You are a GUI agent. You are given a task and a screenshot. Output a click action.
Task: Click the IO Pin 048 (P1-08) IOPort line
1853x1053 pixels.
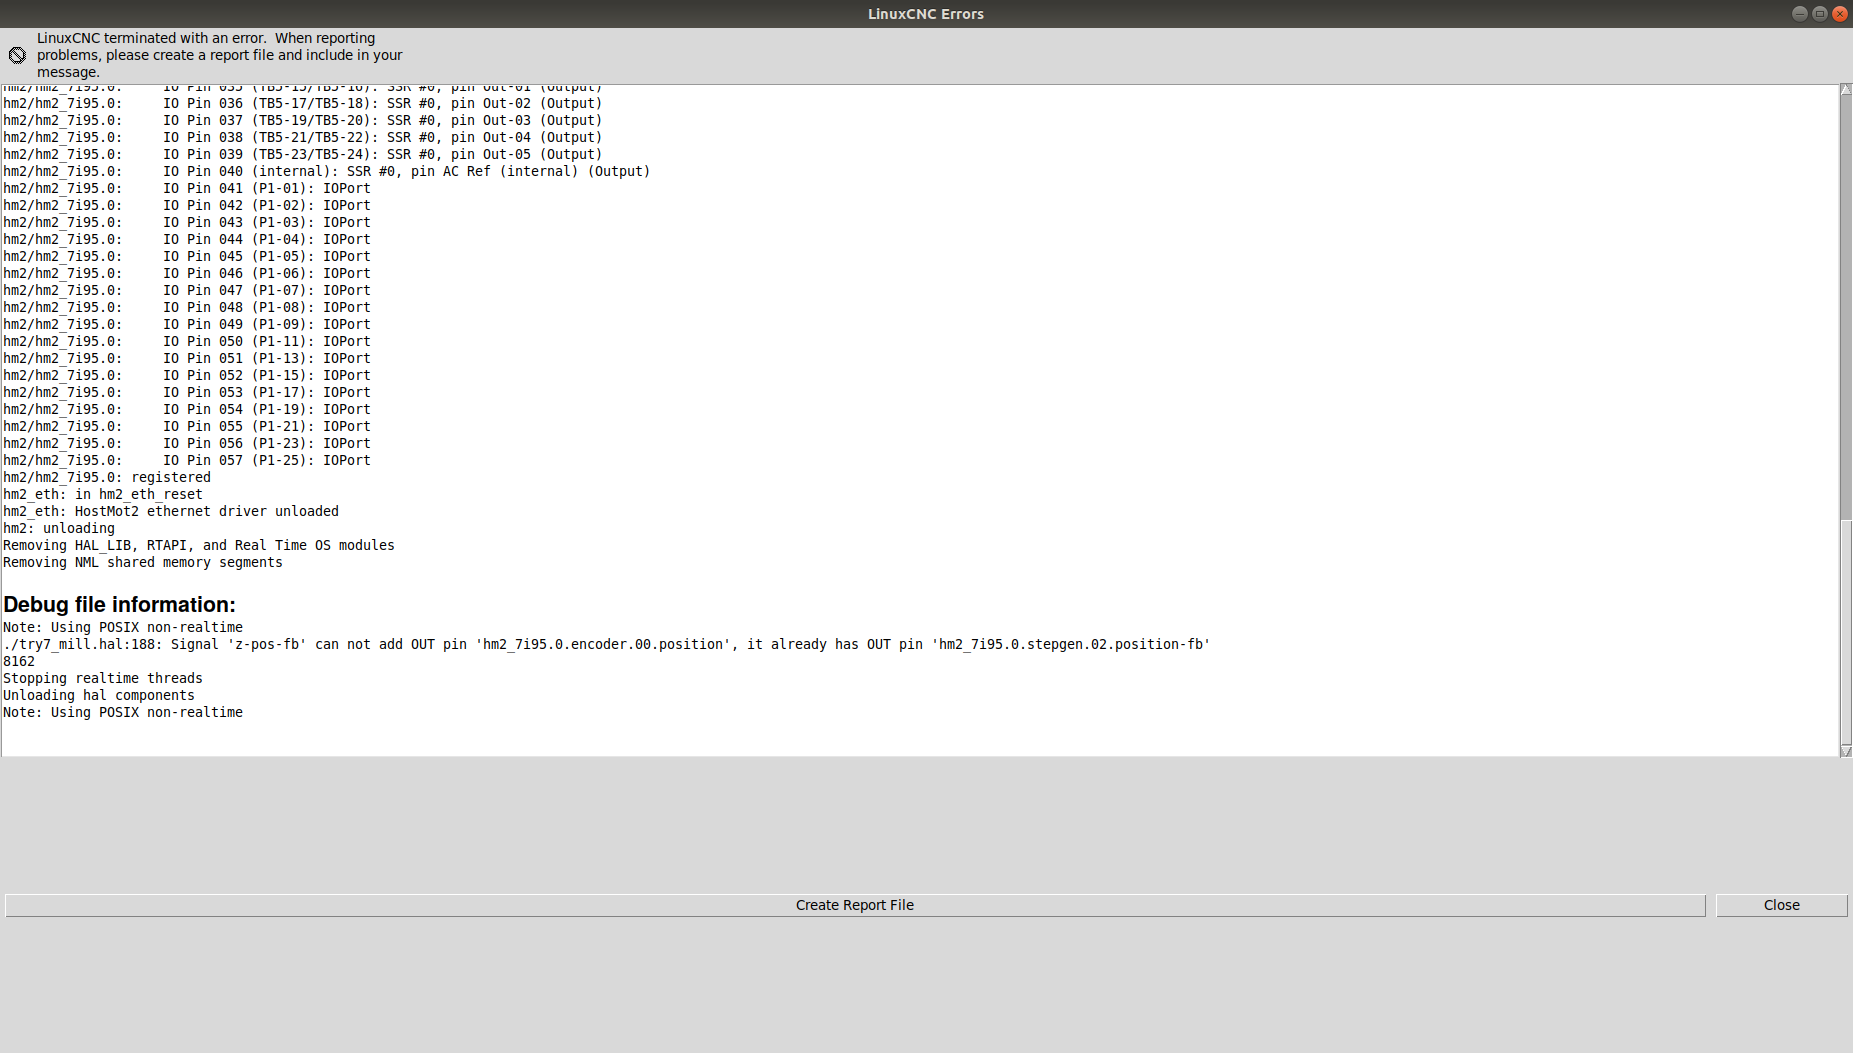pos(187,307)
